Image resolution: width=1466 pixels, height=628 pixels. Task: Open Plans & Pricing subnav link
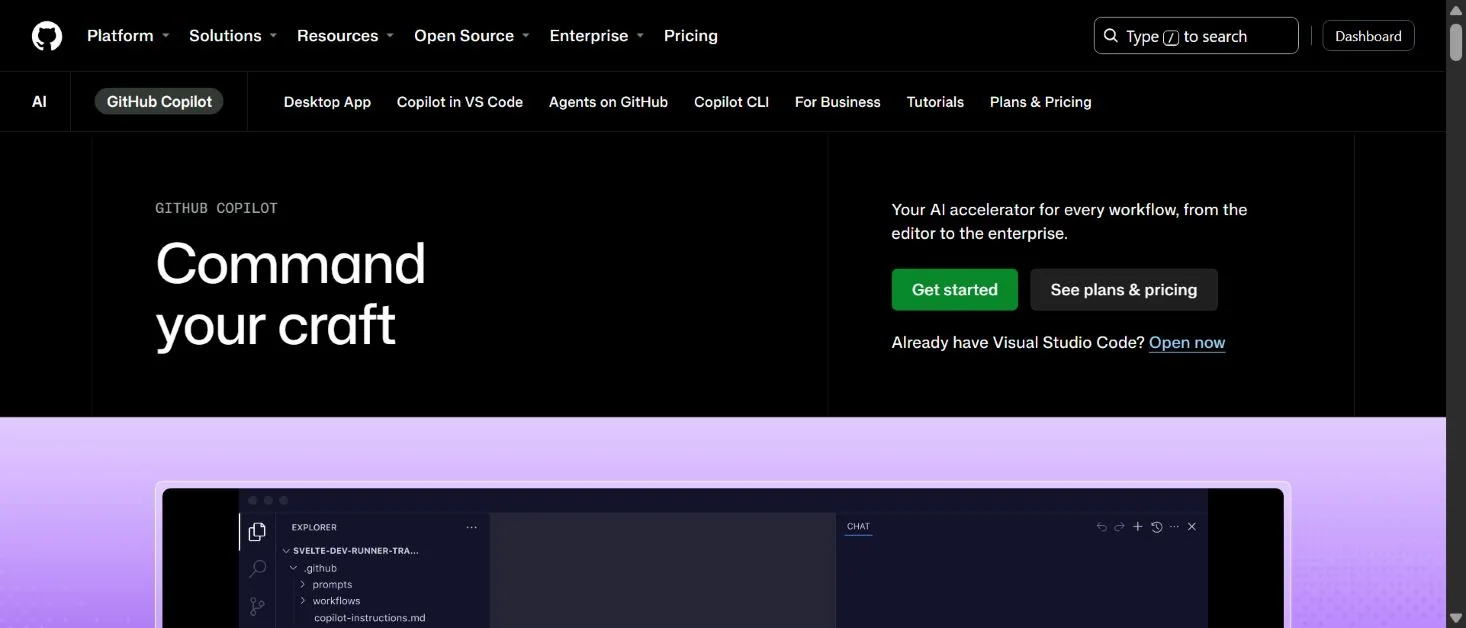[x=1040, y=102]
